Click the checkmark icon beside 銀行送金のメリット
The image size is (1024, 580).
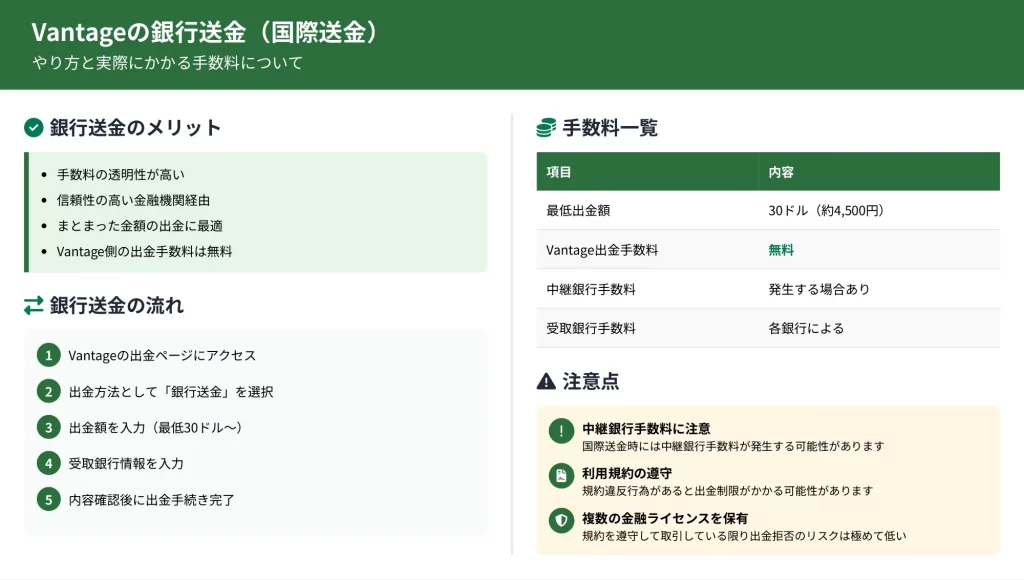(x=34, y=128)
